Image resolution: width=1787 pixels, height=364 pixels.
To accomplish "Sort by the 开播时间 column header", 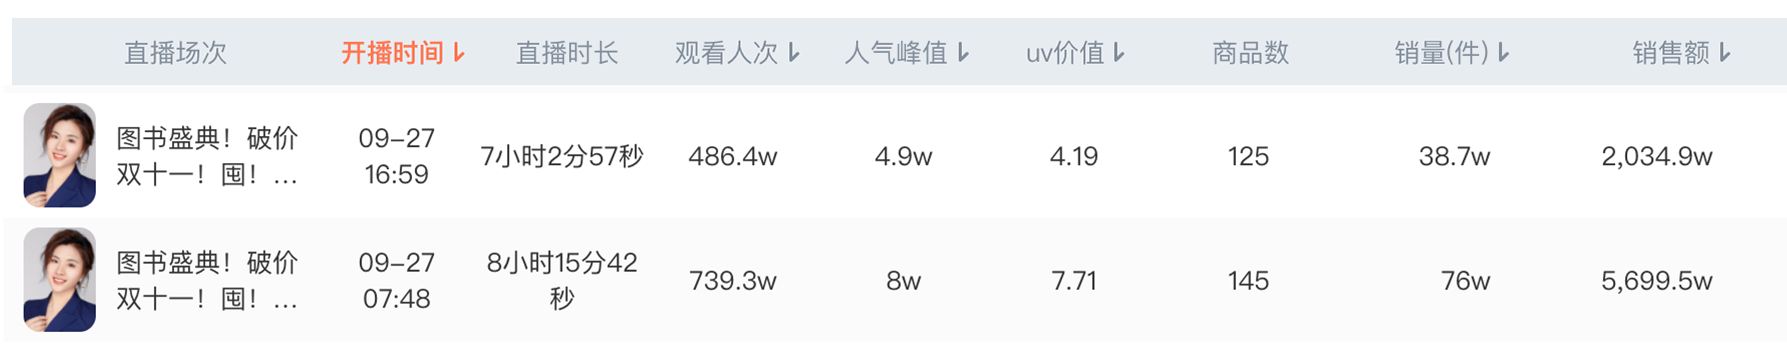I will tap(392, 53).
